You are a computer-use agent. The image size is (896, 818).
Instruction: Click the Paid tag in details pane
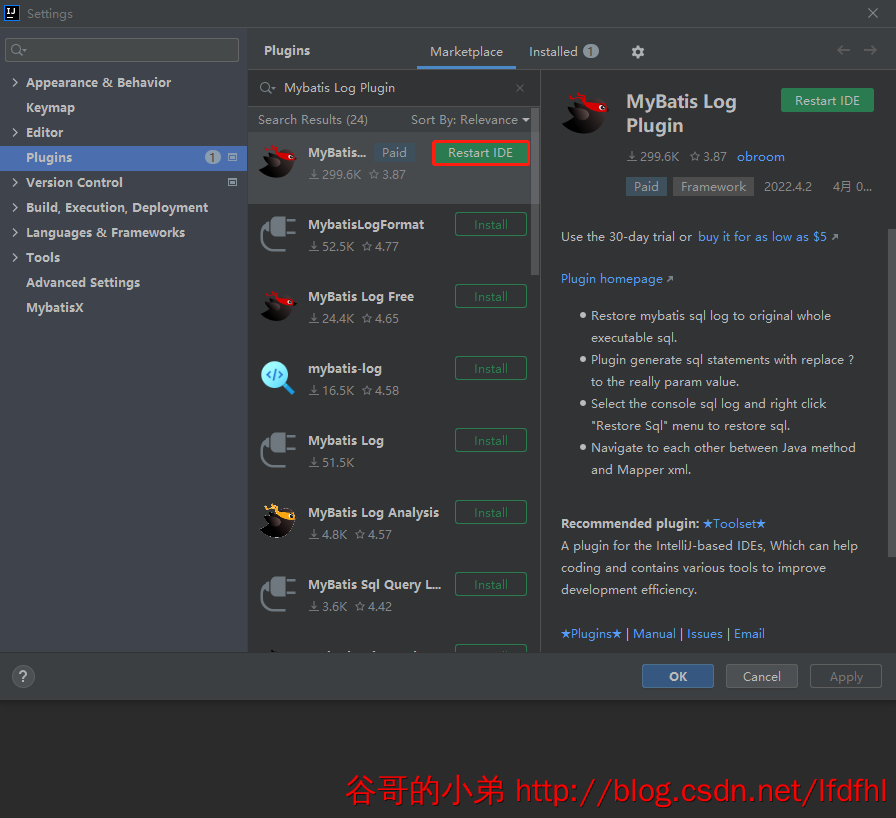[x=646, y=187]
